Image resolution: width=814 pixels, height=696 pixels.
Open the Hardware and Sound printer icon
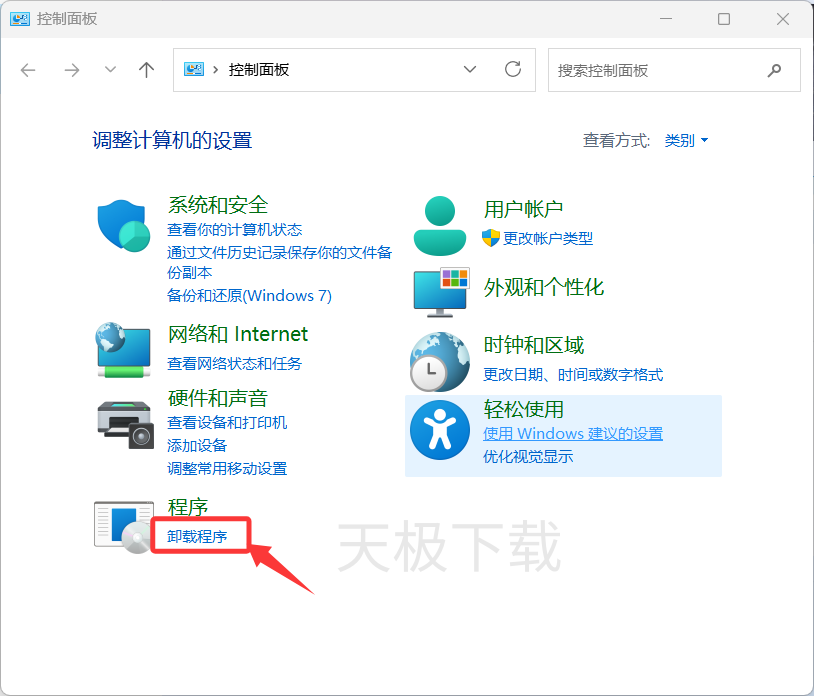126,425
